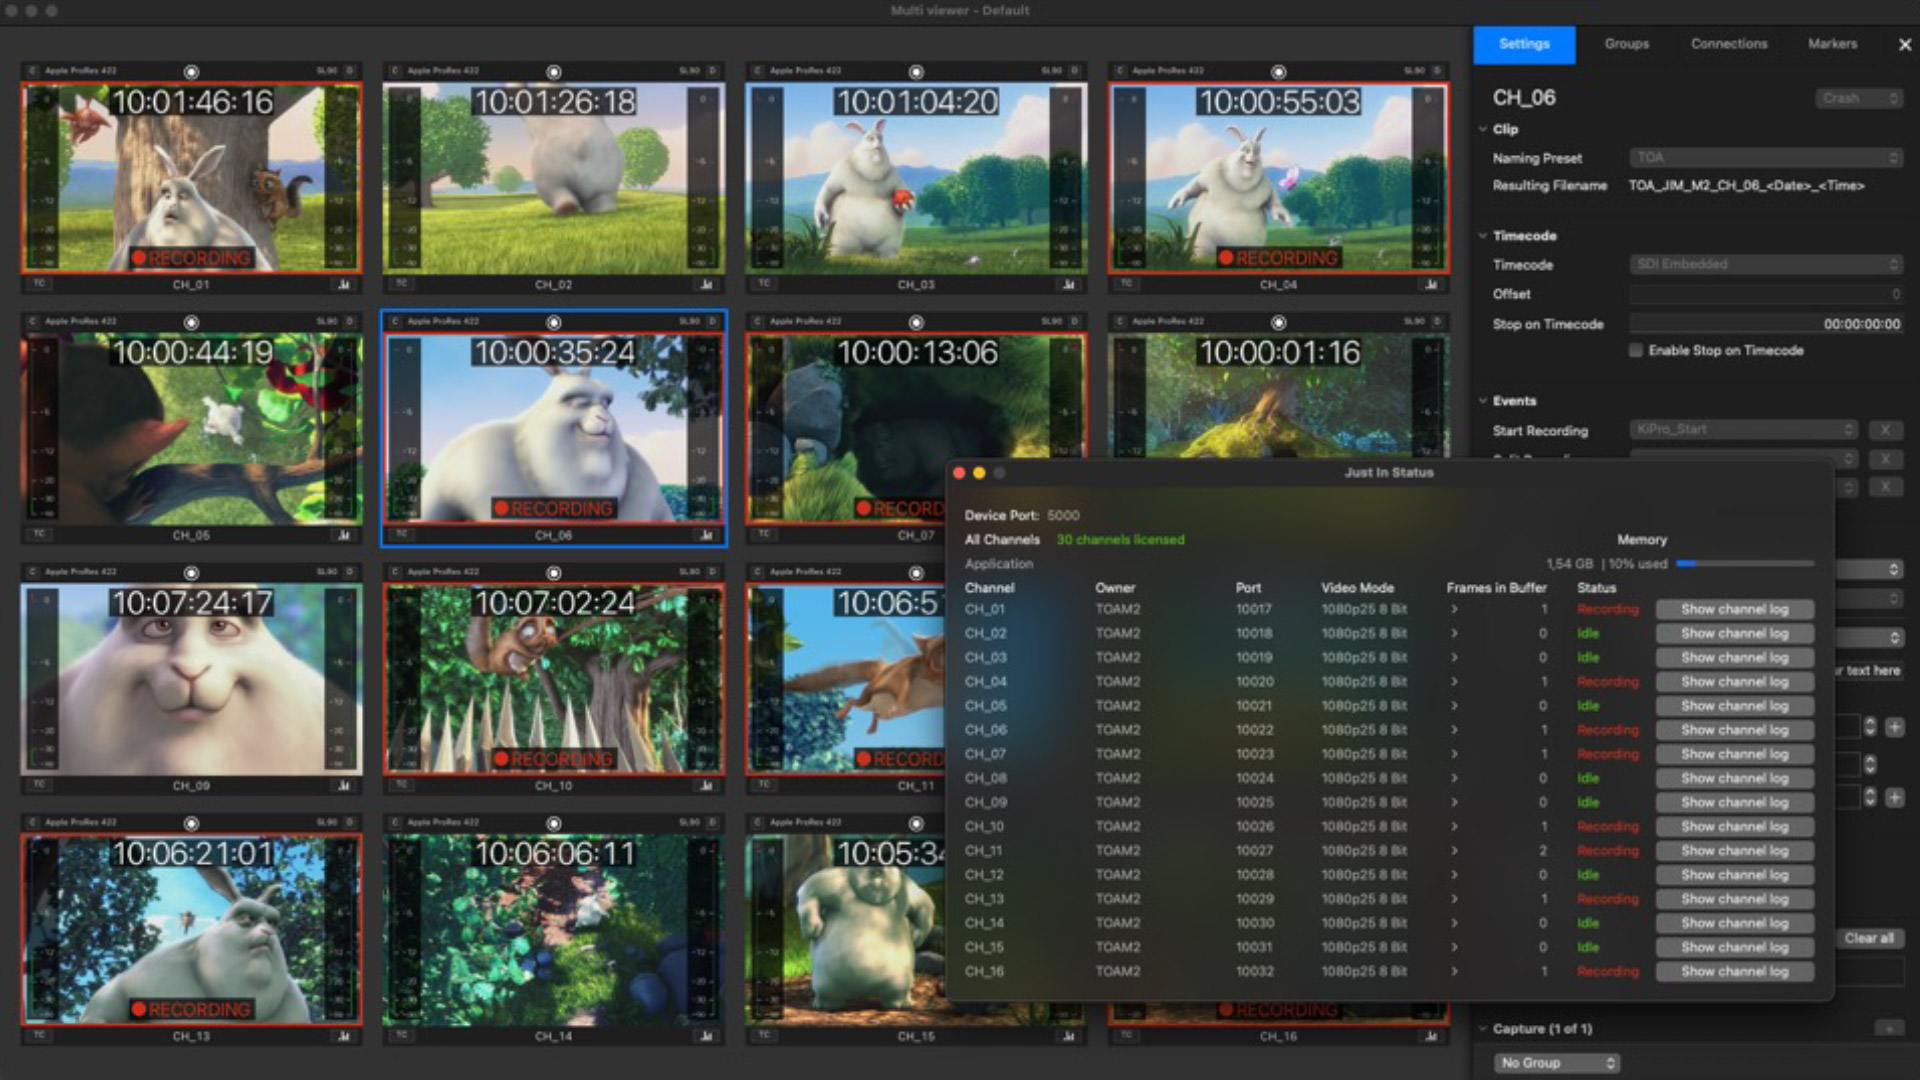Click the audio meter icon below CH_13
Viewport: 1920px width, 1080px height.
tap(344, 1036)
